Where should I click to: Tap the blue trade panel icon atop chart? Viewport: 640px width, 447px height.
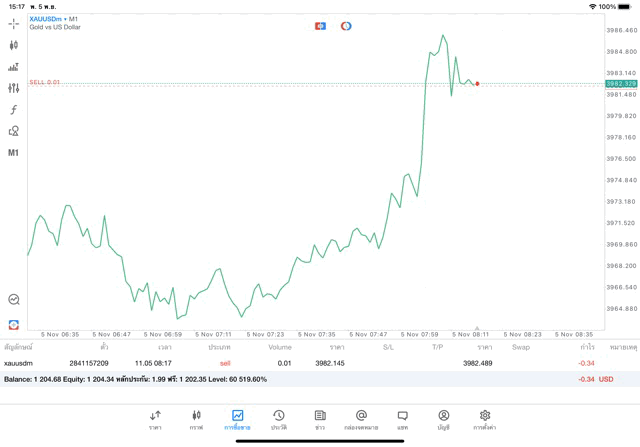tap(320, 26)
